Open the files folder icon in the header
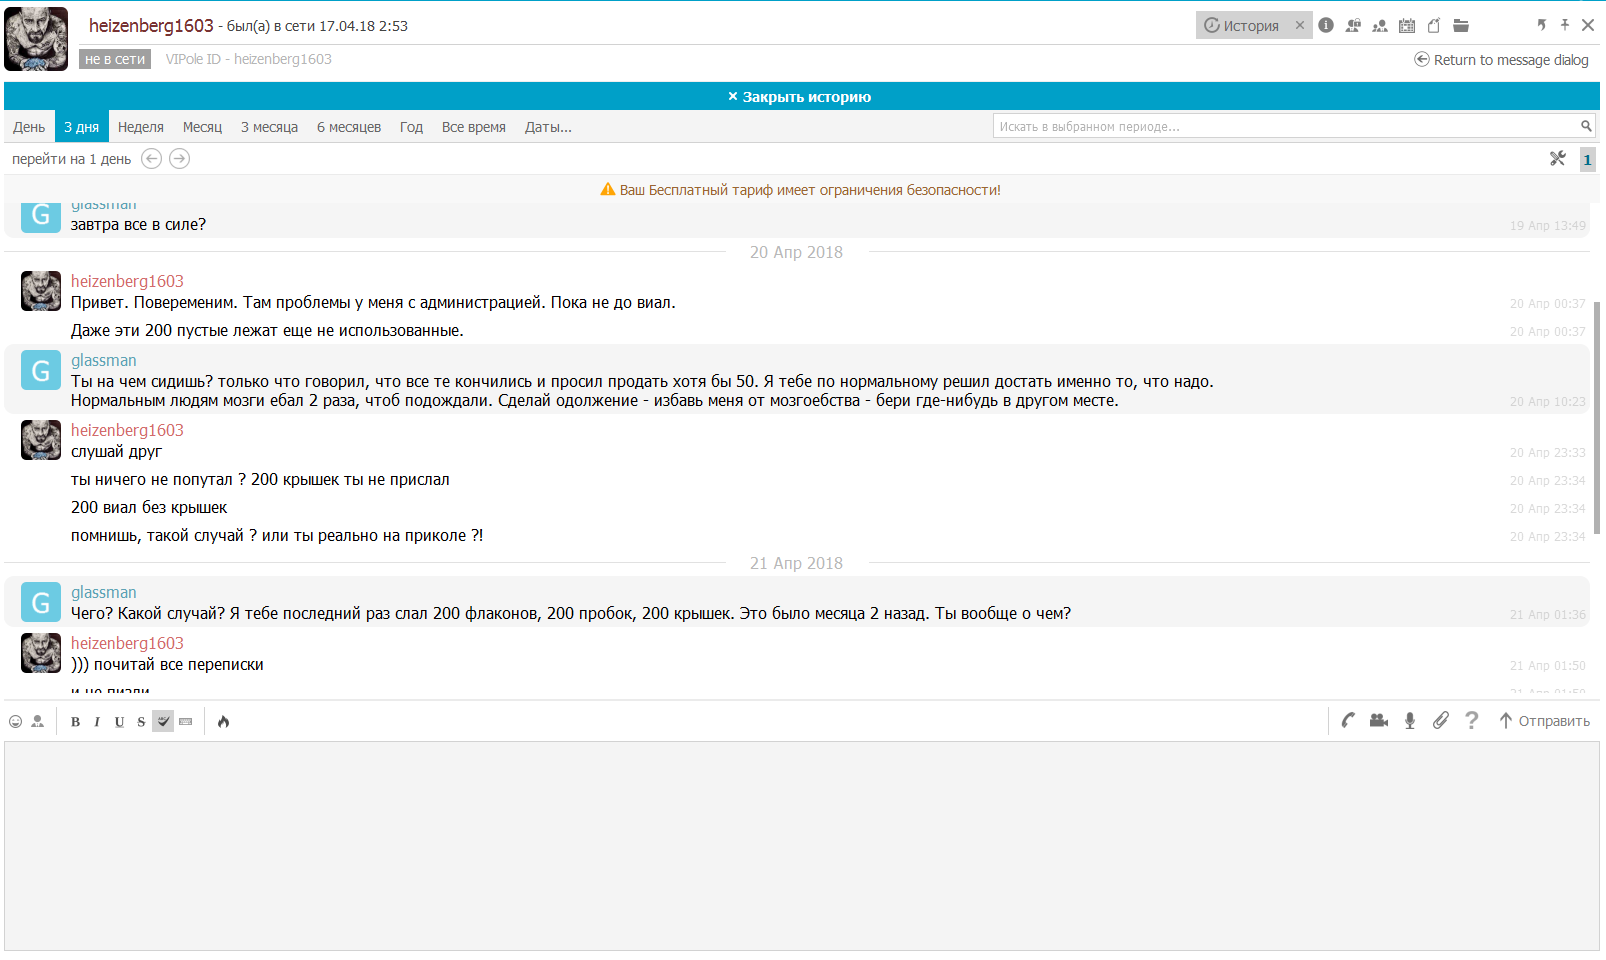The image size is (1606, 960). pos(1461,26)
